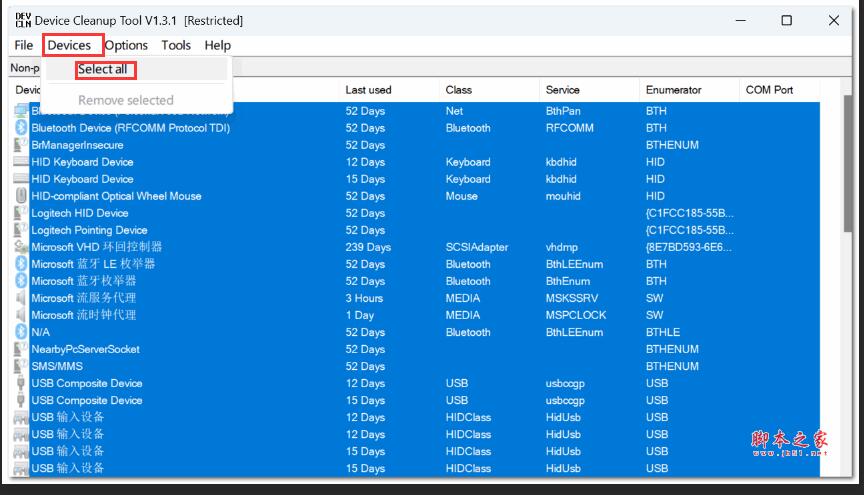The height and width of the screenshot is (495, 864).
Task: Click the {8E7BD593-6E6... enumerator cell
Action: [x=689, y=247]
